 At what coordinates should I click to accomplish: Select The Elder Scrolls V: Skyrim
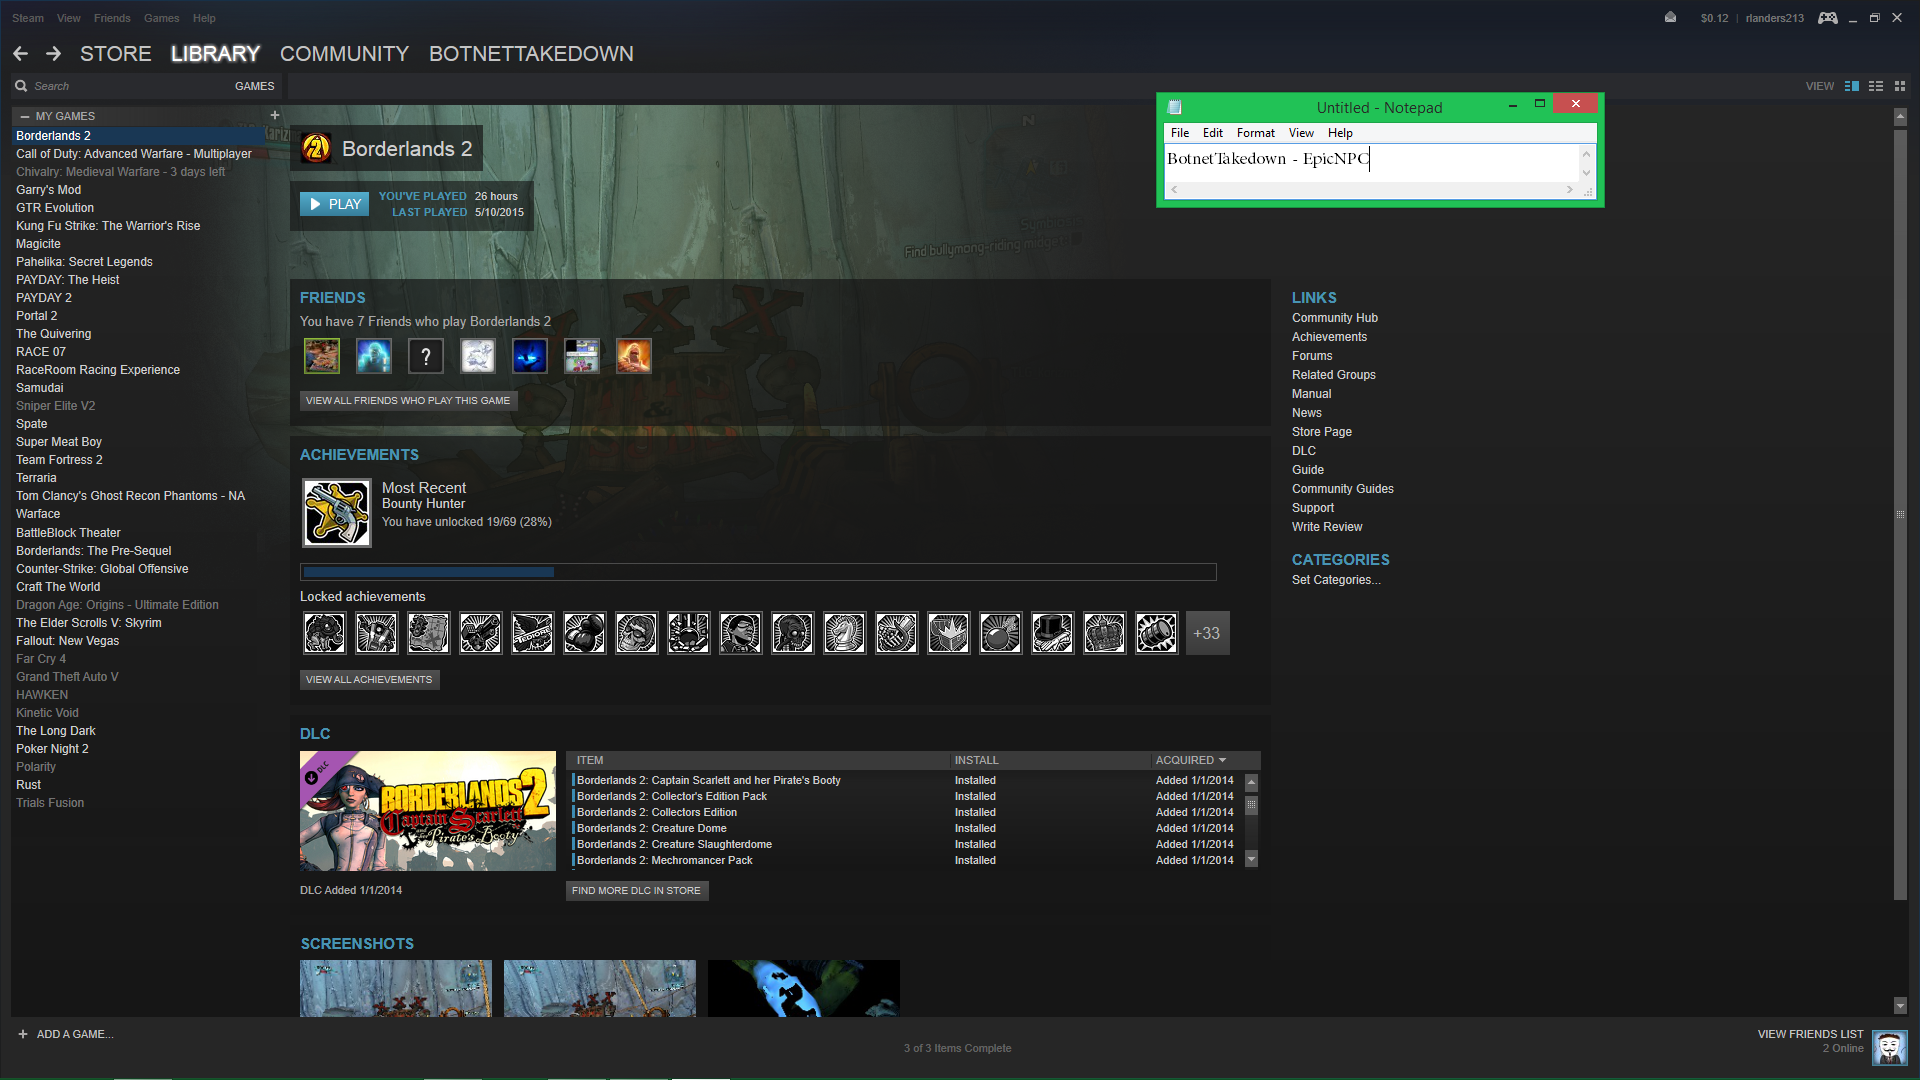coord(89,623)
